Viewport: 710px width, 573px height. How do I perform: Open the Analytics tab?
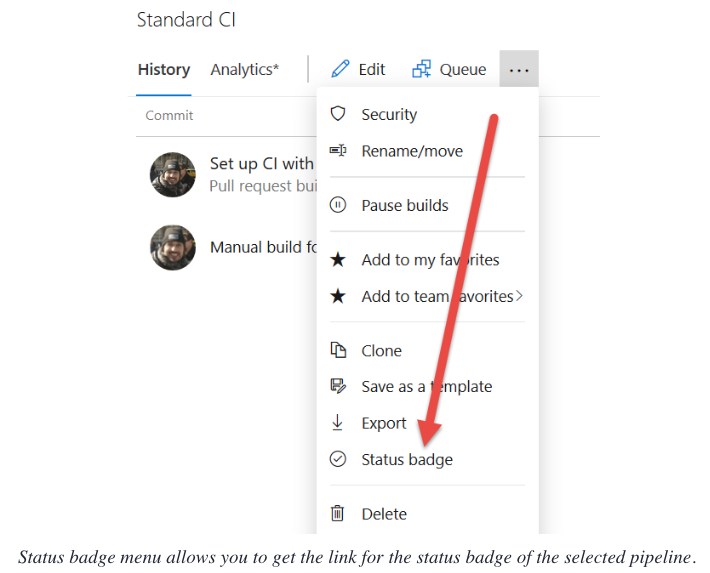click(x=245, y=70)
